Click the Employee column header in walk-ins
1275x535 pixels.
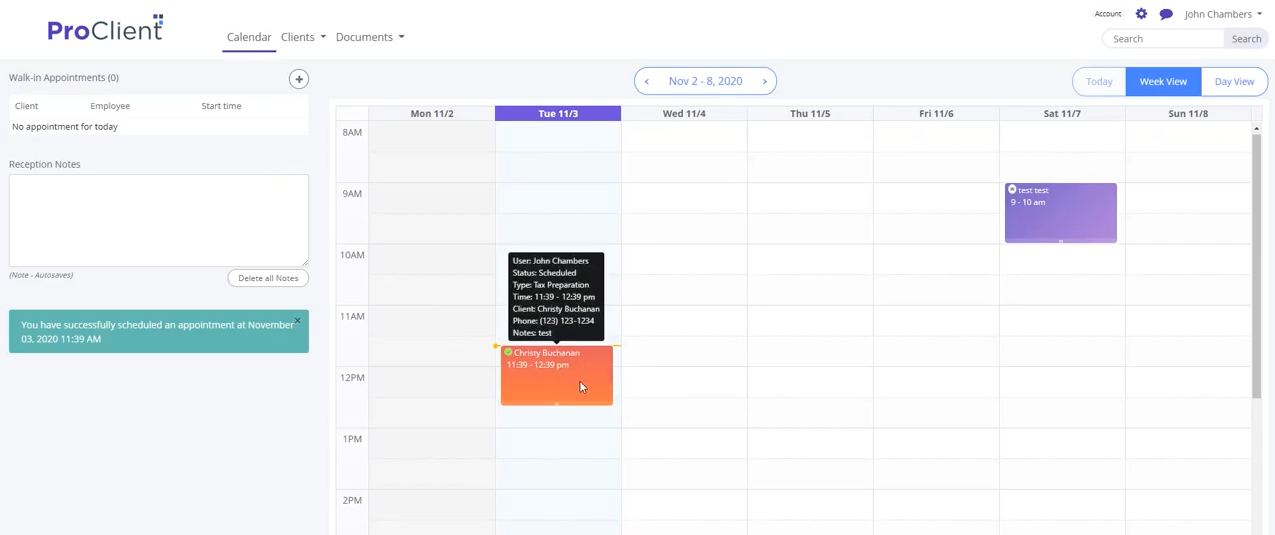point(110,106)
